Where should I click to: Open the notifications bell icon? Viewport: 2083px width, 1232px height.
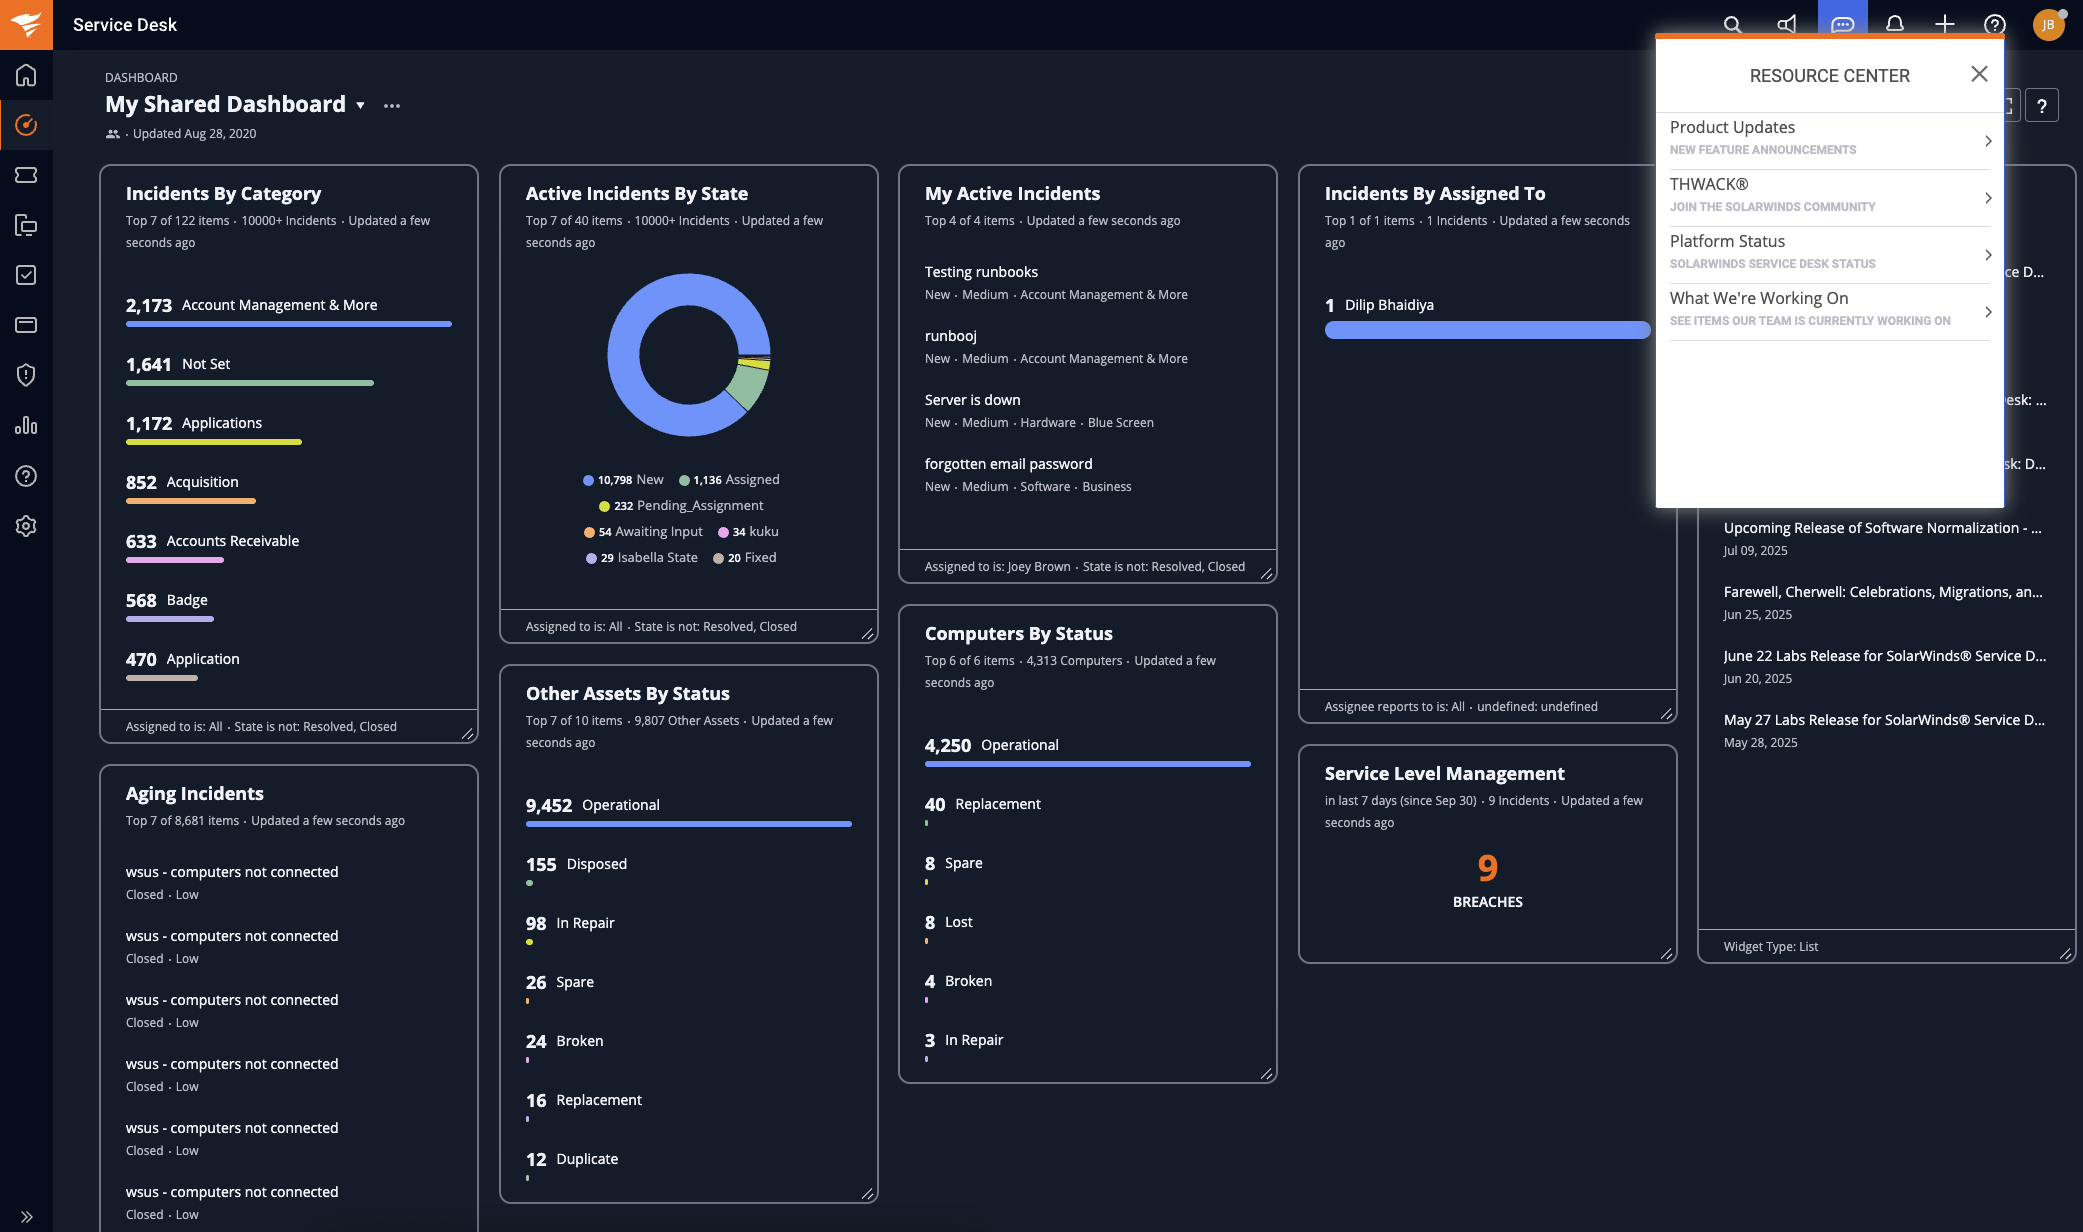pos(1894,25)
